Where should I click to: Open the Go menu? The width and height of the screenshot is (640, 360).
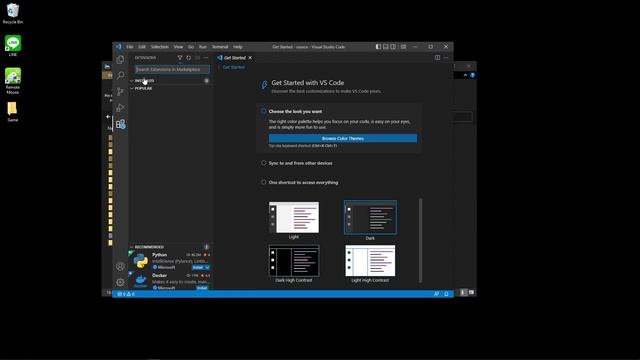tap(191, 47)
